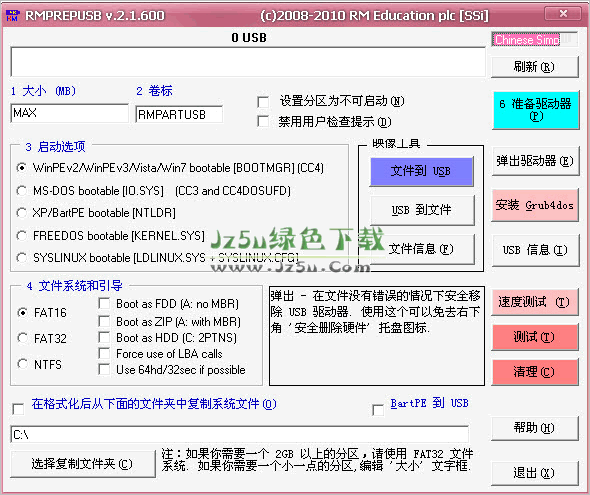Click the 大小 (MB) MAX input field
This screenshot has height=495, width=590.
tap(70, 113)
